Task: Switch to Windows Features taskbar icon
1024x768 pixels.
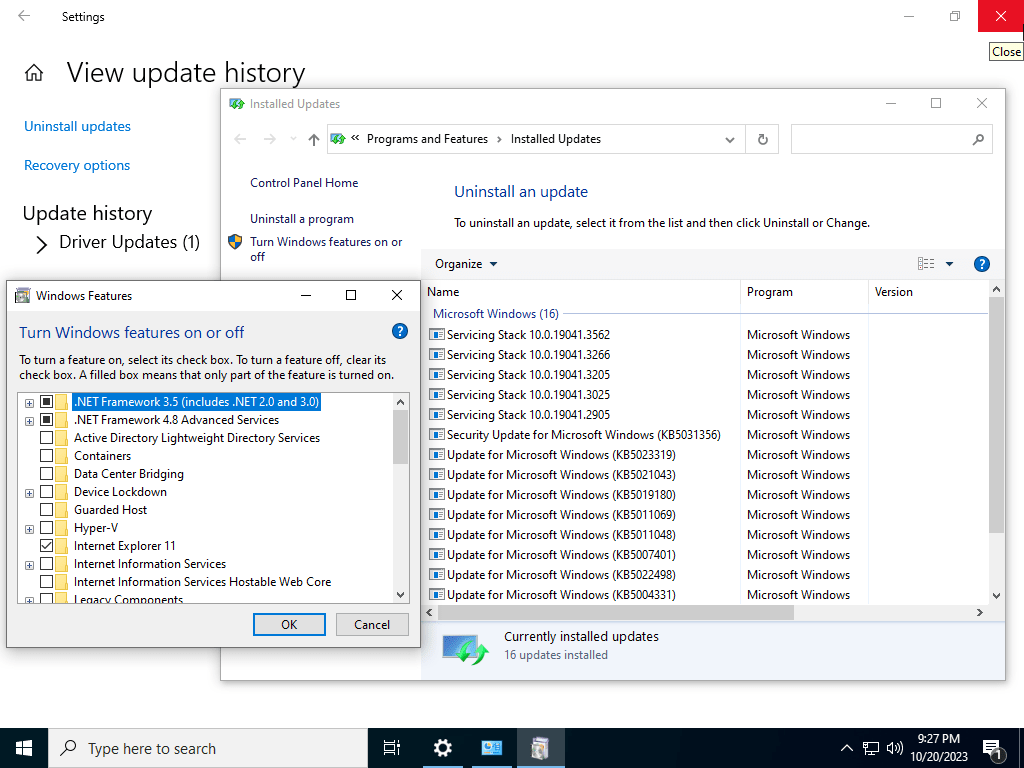Action: click(x=540, y=748)
